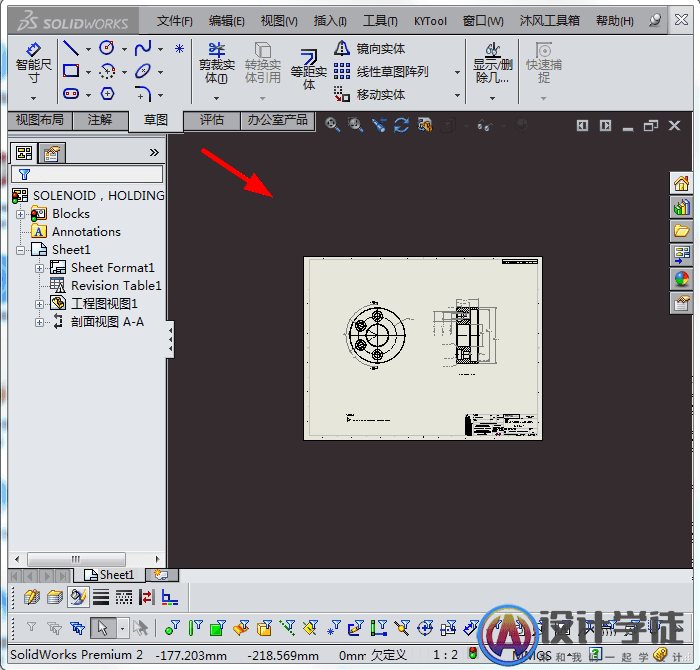Click the Trim Entities (剪裁实体) tool

click(x=217, y=63)
